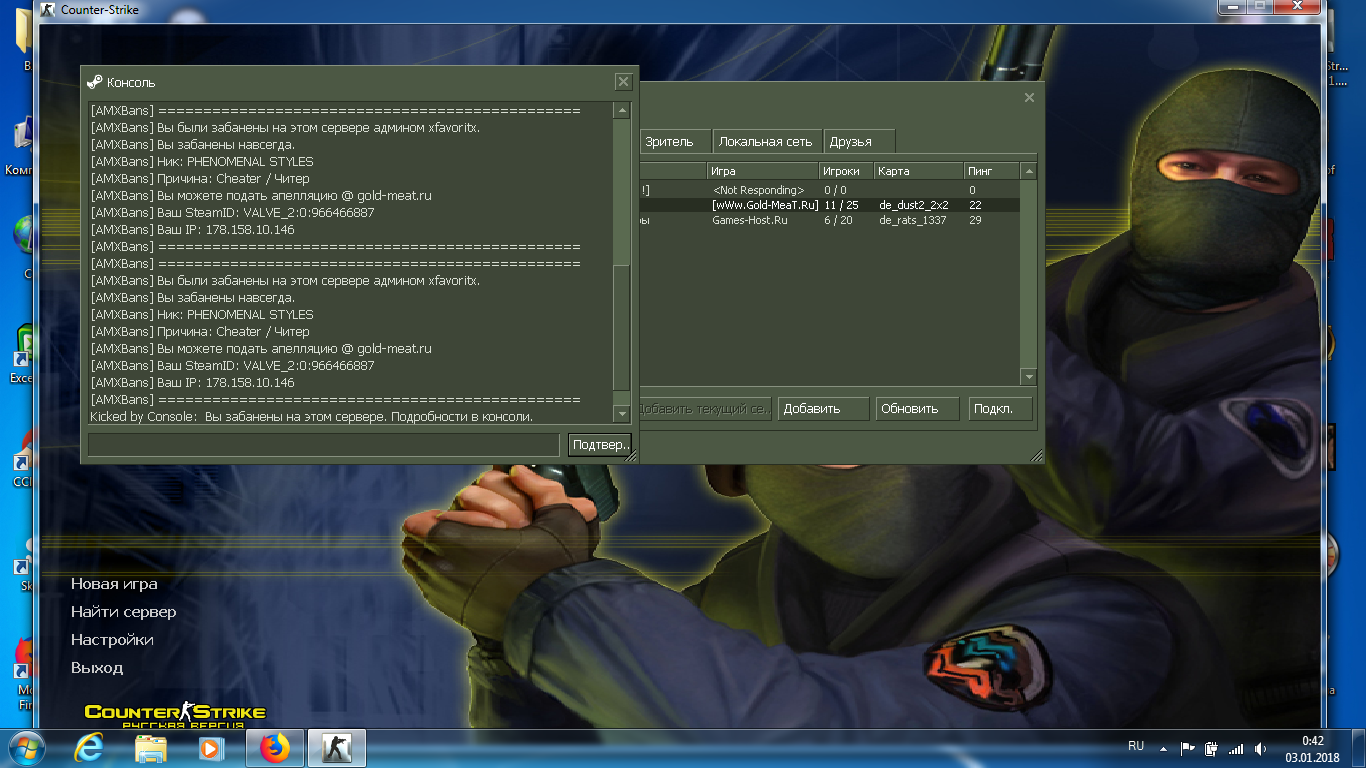Click the 11 / 25 players cell
Image resolution: width=1366 pixels, height=768 pixels.
click(841, 205)
